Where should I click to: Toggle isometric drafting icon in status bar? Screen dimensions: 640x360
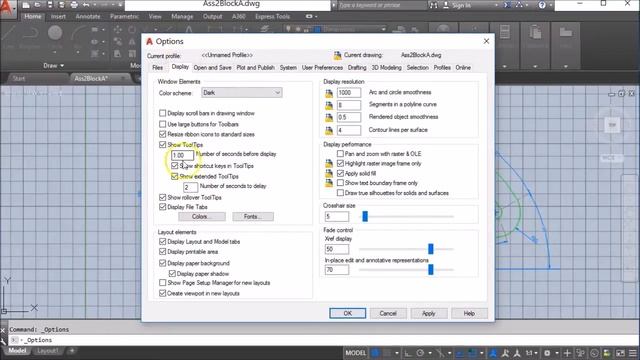point(440,353)
